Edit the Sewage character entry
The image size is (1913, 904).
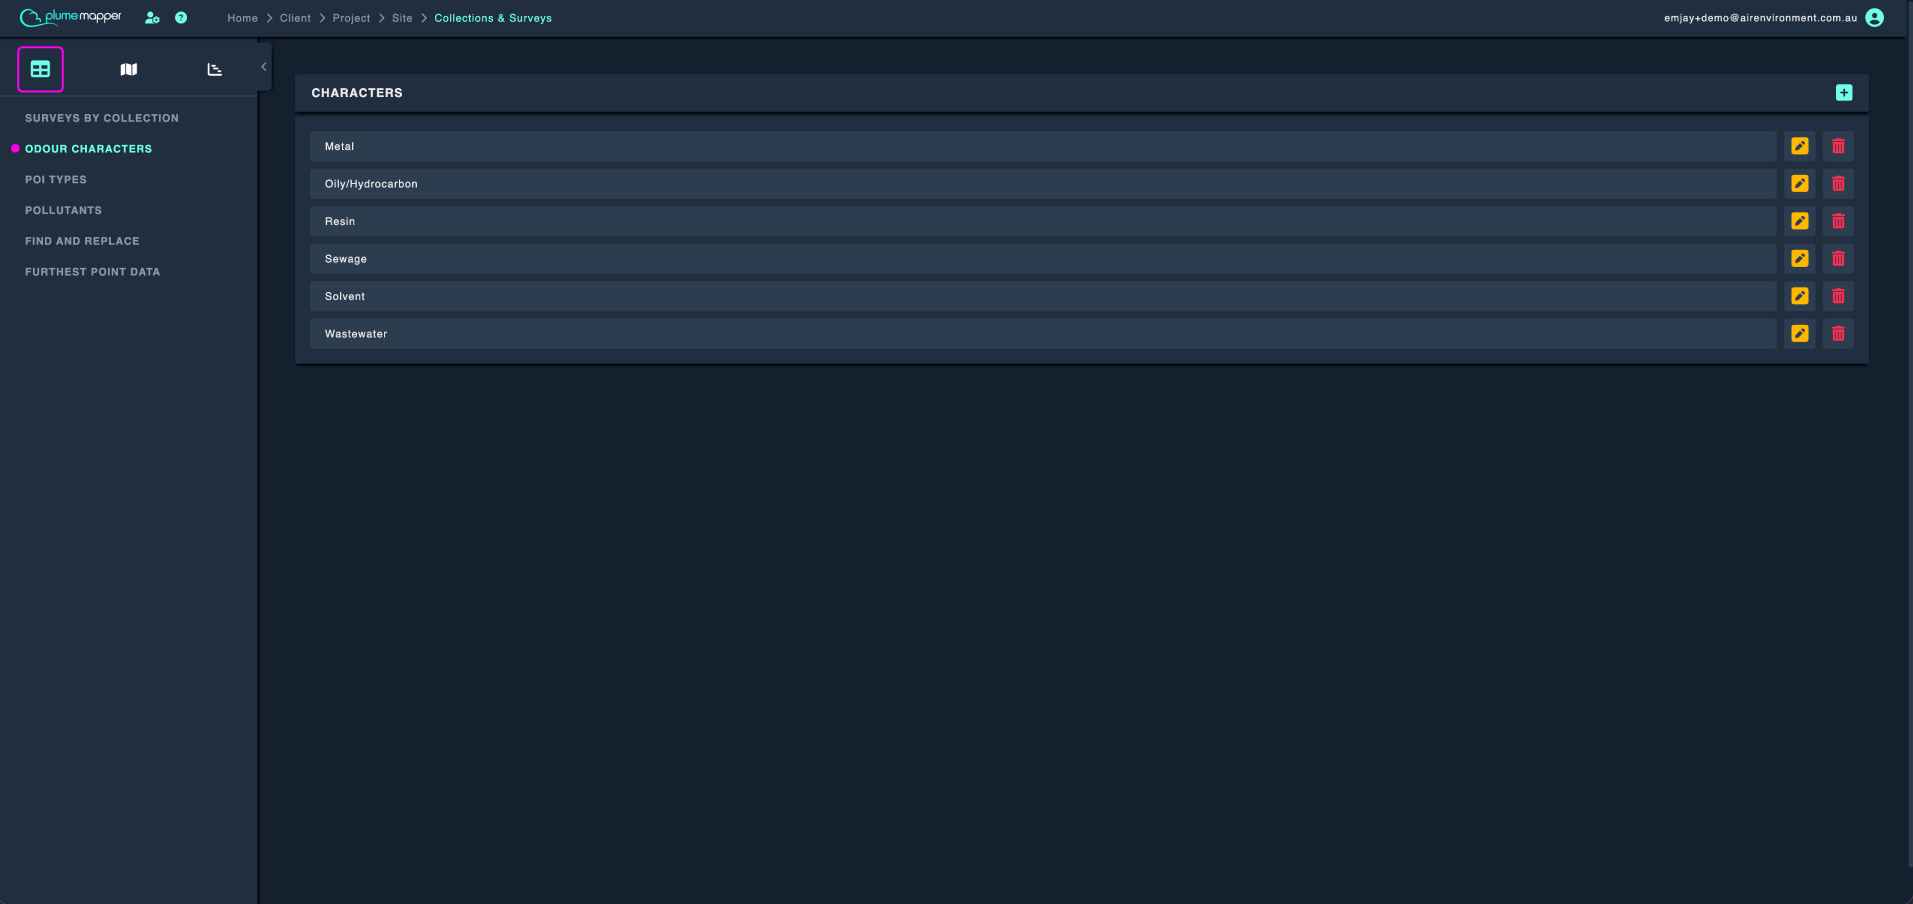1800,259
